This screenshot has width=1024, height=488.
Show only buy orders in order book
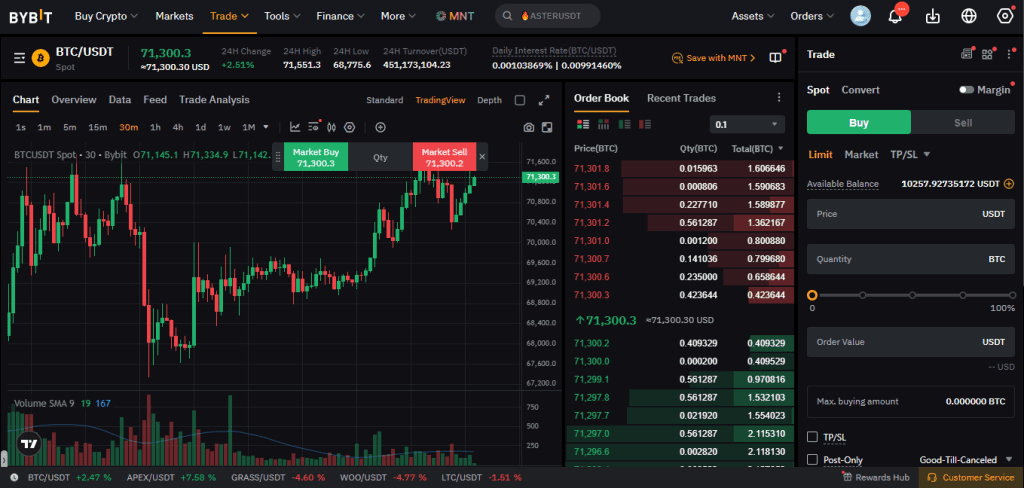[624, 123]
